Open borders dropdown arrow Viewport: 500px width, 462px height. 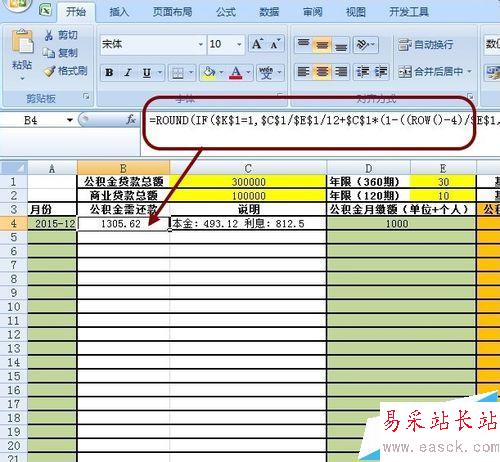(x=191, y=72)
